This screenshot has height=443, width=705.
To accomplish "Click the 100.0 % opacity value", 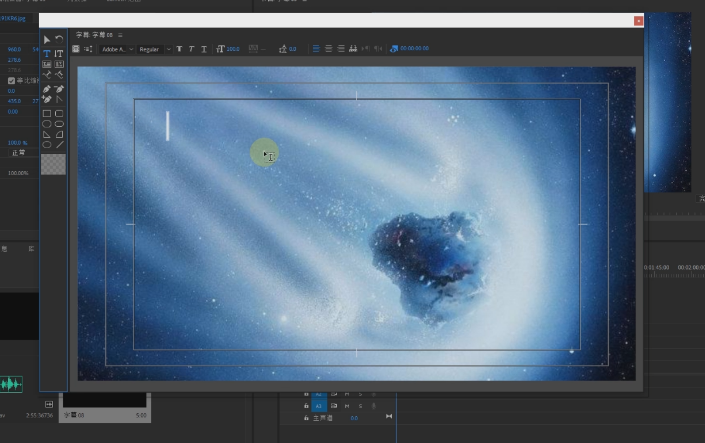I will tap(18, 143).
